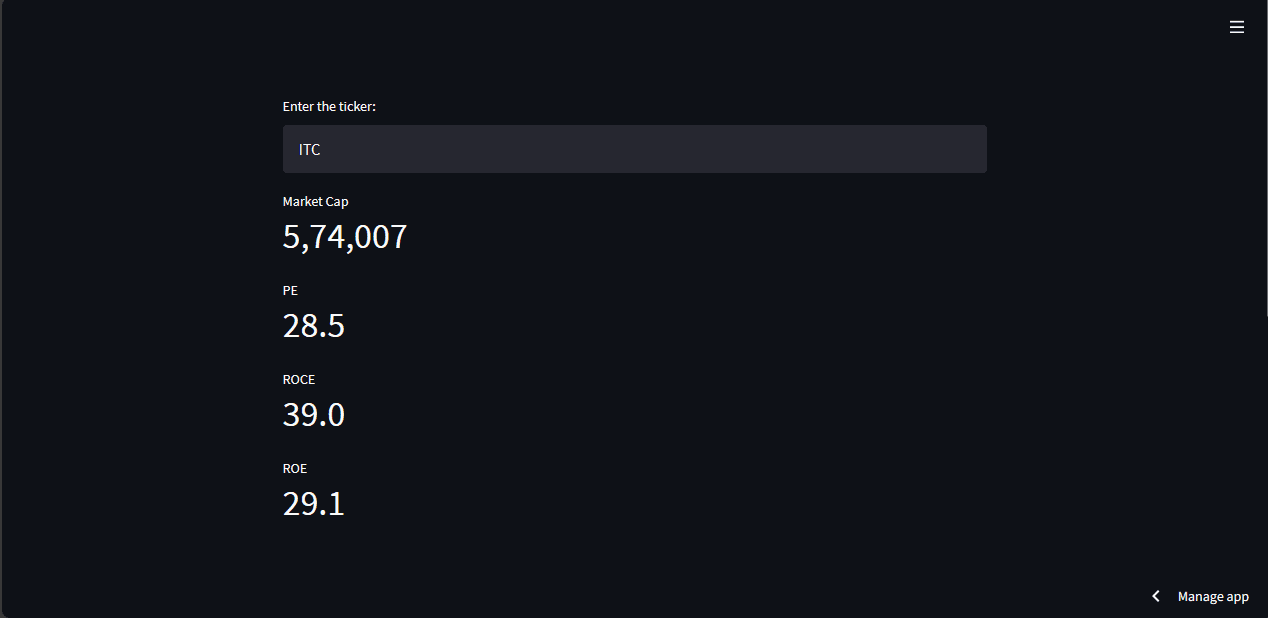Click the 'Enter the ticker:' label
This screenshot has height=618, width=1268.
click(329, 106)
